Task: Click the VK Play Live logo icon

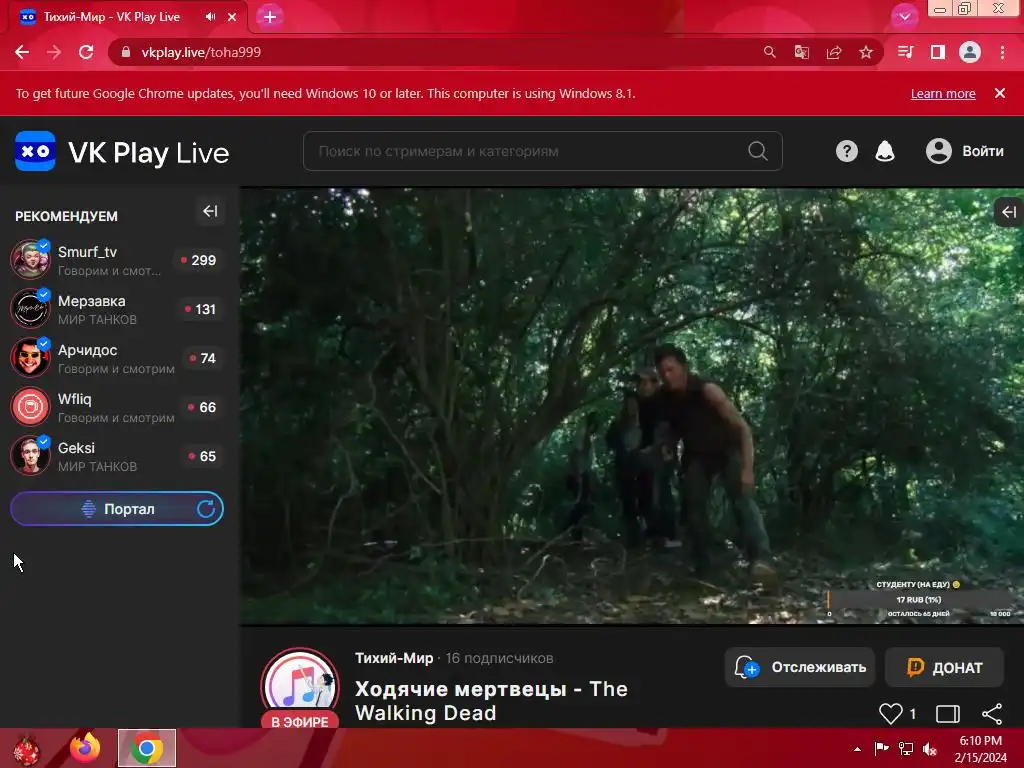Action: pyautogui.click(x=35, y=151)
